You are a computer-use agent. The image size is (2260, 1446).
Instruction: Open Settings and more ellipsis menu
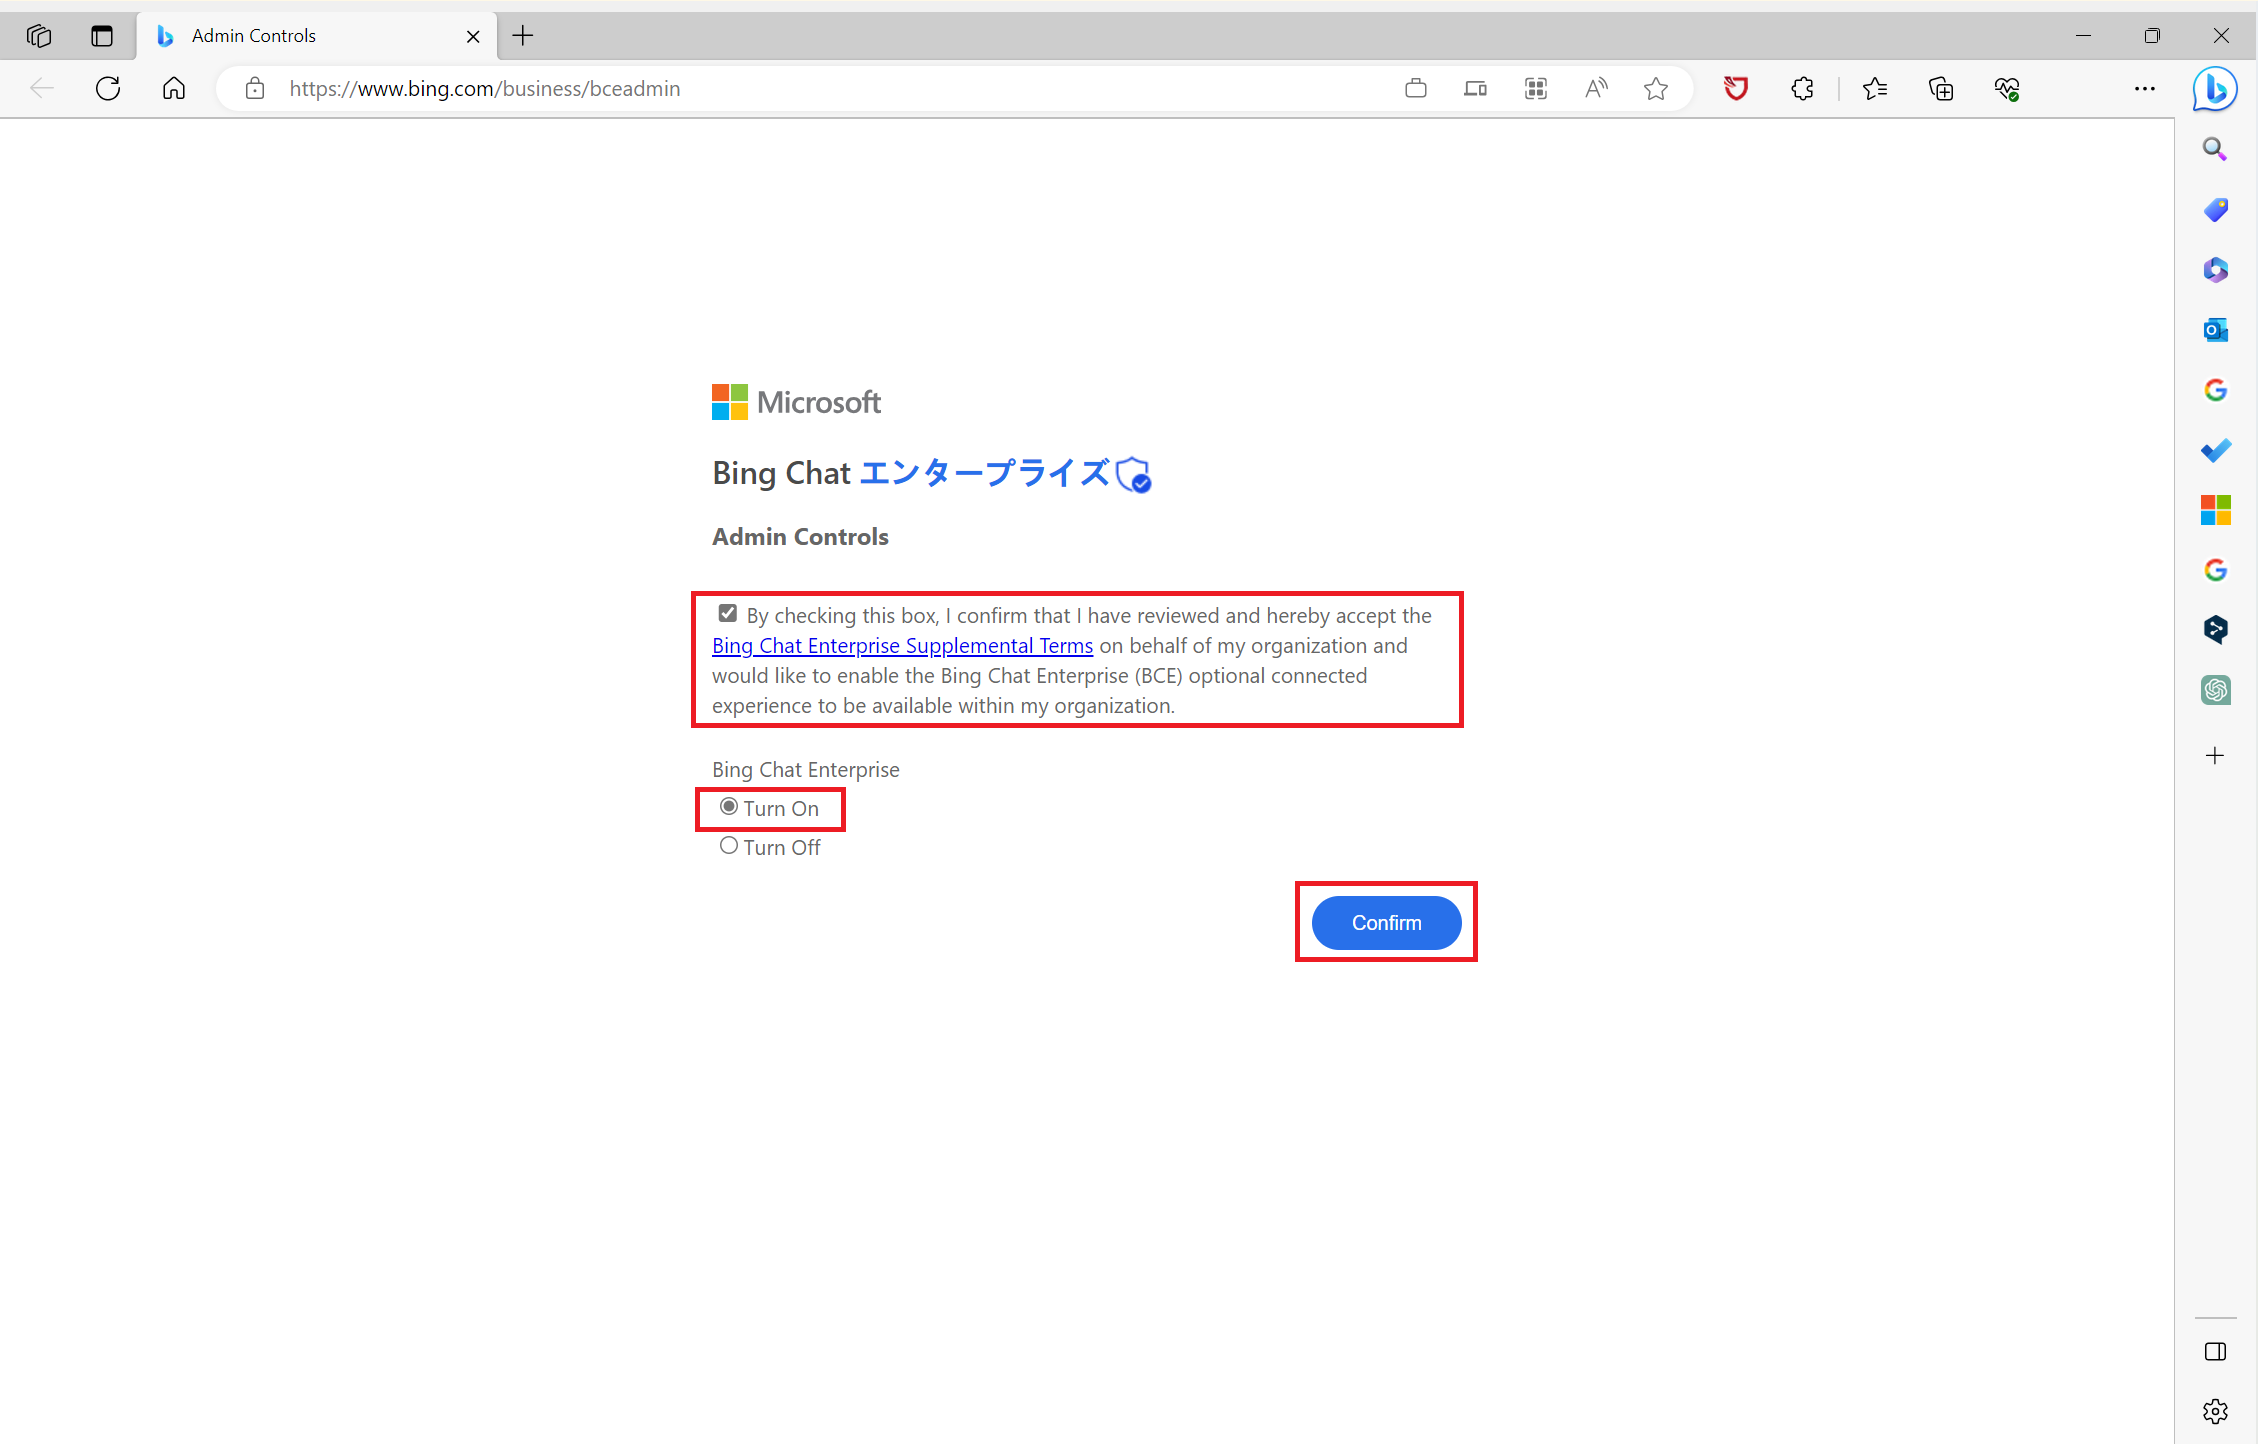coord(2144,88)
